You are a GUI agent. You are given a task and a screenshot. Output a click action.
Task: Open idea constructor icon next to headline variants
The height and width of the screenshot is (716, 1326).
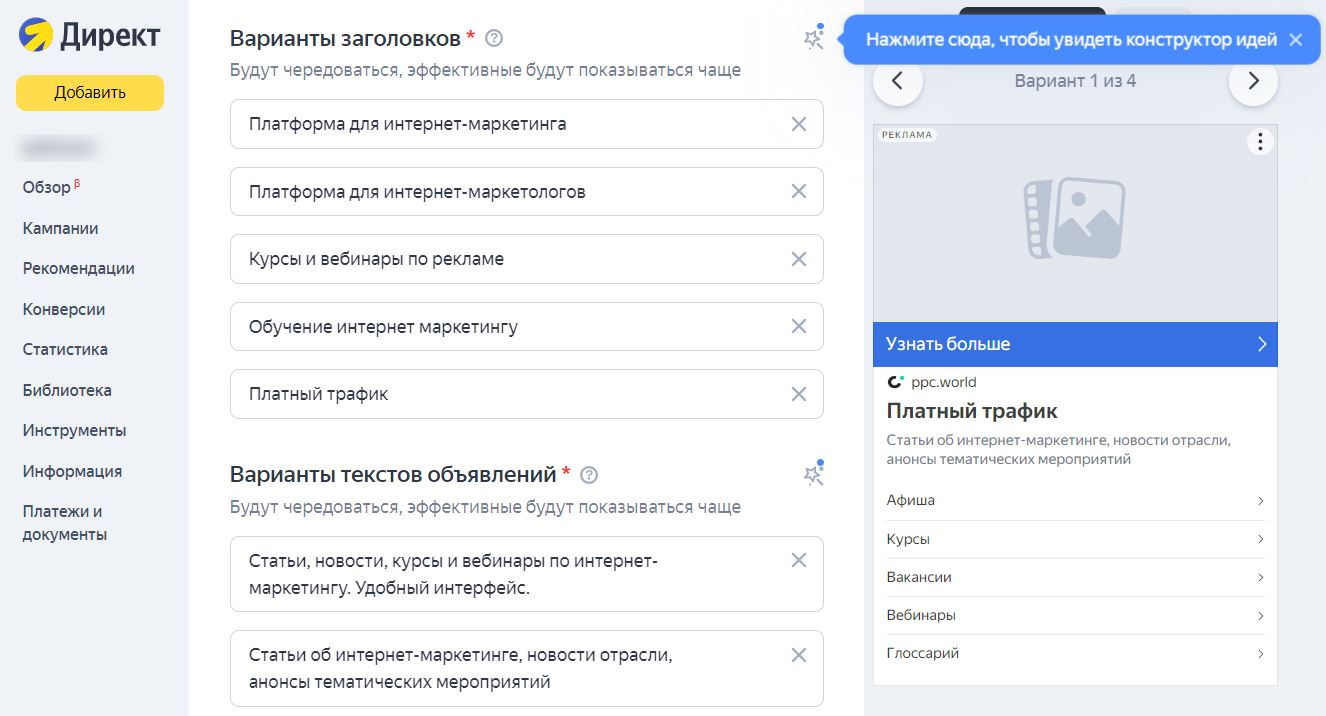pyautogui.click(x=814, y=39)
